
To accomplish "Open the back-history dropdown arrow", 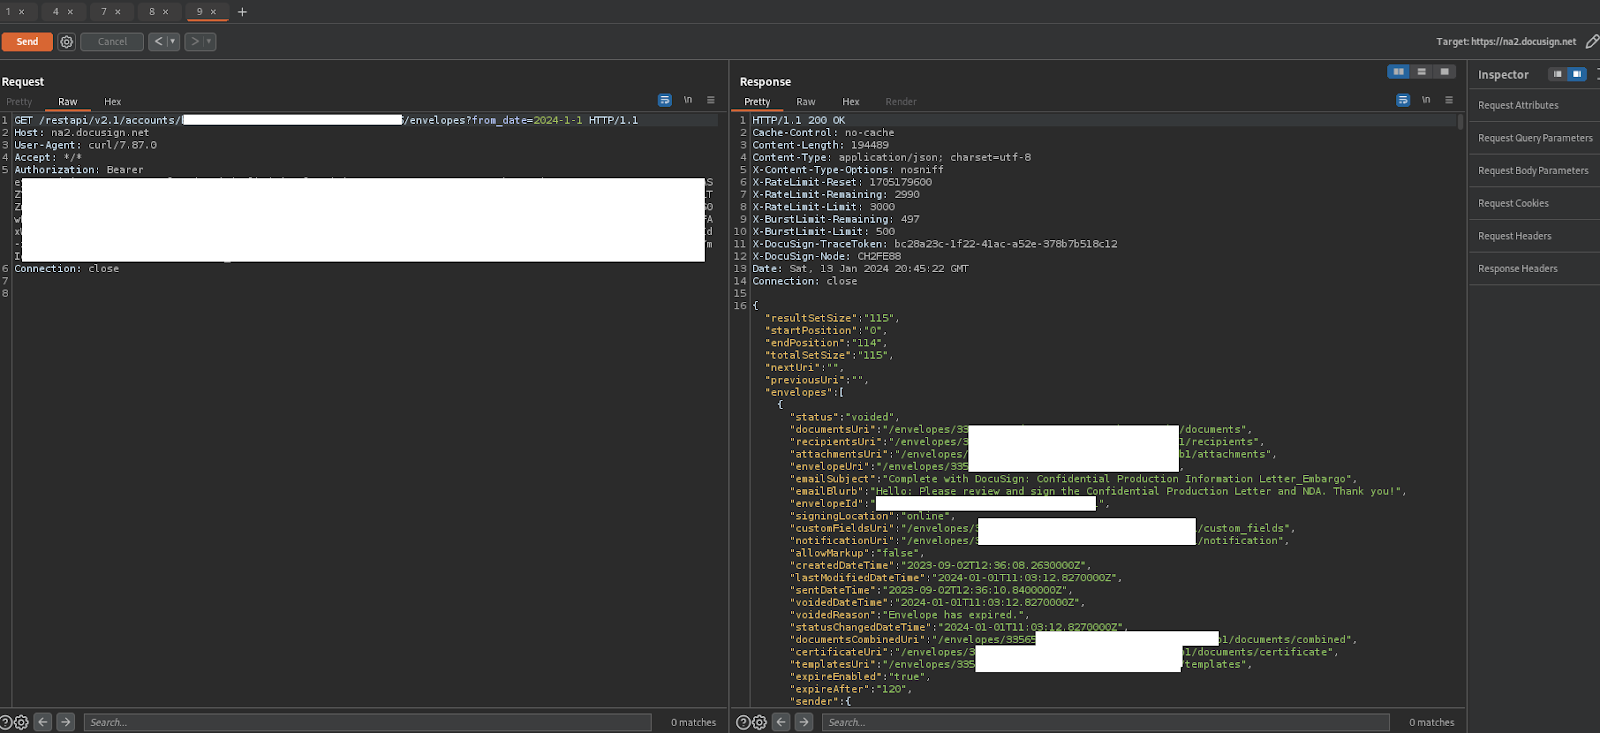I will click(173, 42).
